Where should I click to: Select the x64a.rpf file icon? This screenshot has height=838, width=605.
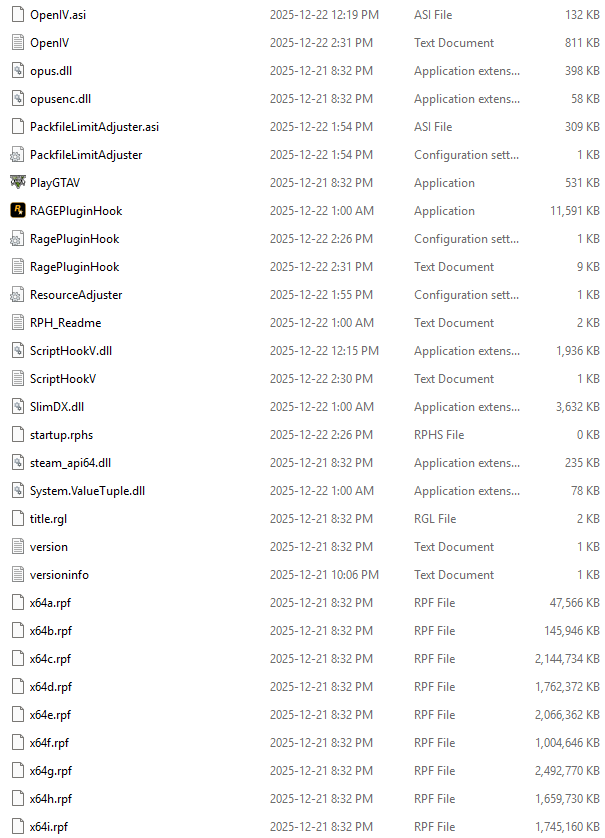(18, 603)
